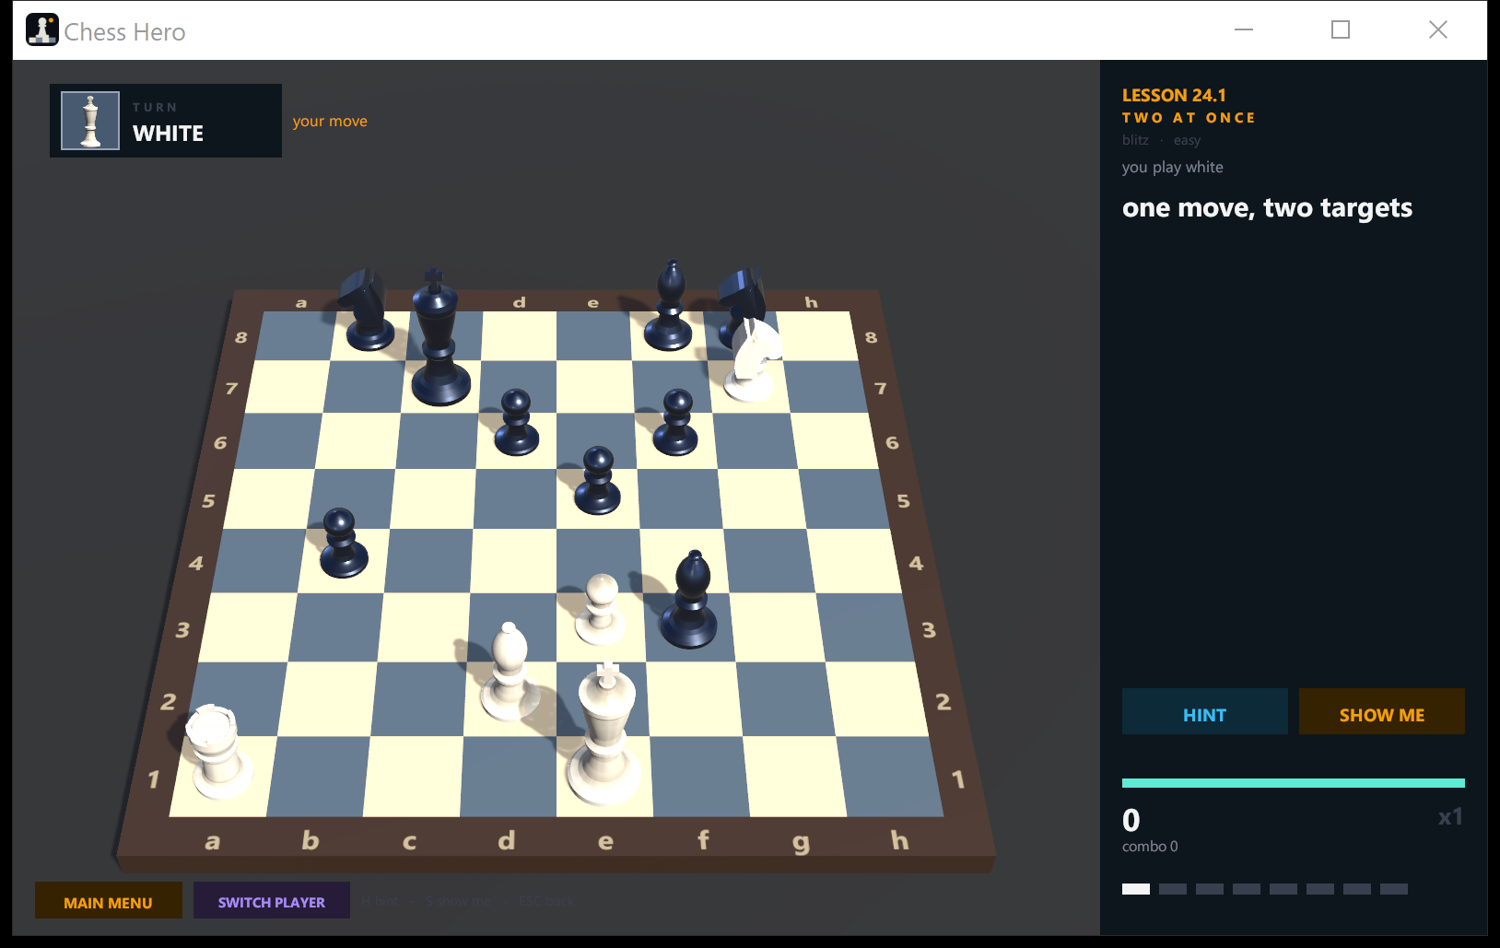Pick the white bishop on d2
The image size is (1500, 948).
click(508, 672)
